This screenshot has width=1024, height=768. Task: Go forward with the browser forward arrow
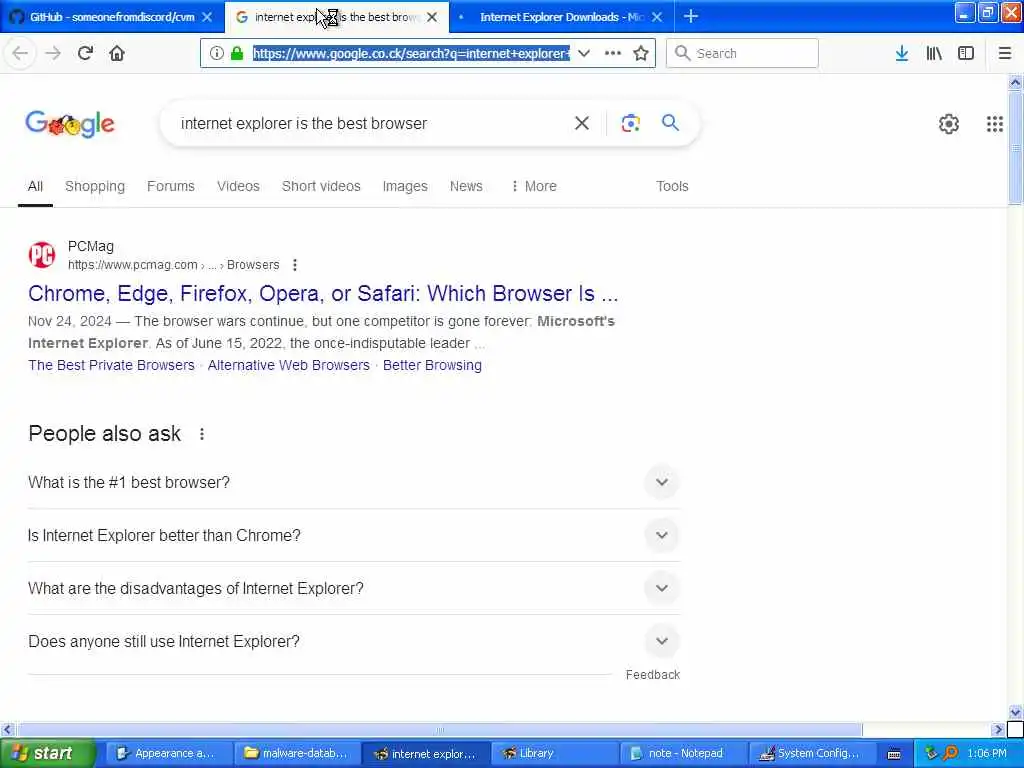click(53, 53)
